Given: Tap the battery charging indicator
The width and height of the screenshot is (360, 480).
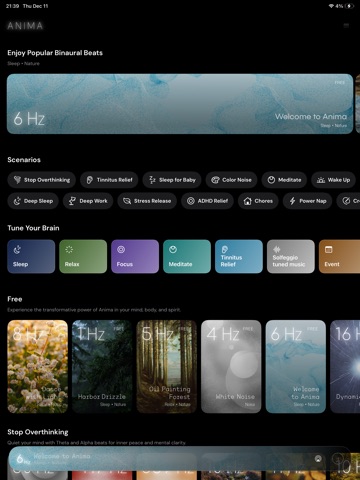Looking at the screenshot, I should pyautogui.click(x=350, y=6).
